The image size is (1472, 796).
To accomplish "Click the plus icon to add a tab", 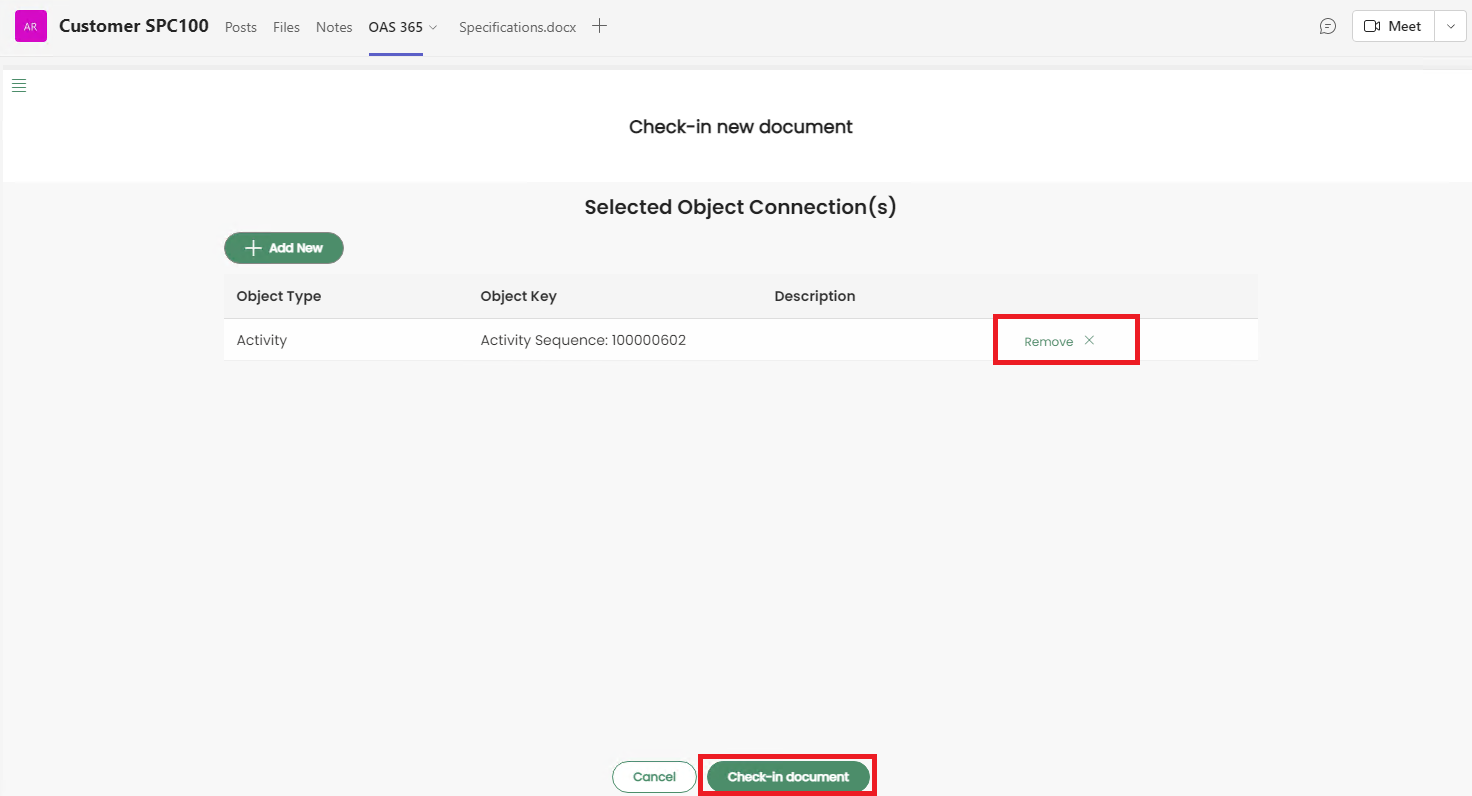I will 599,27.
